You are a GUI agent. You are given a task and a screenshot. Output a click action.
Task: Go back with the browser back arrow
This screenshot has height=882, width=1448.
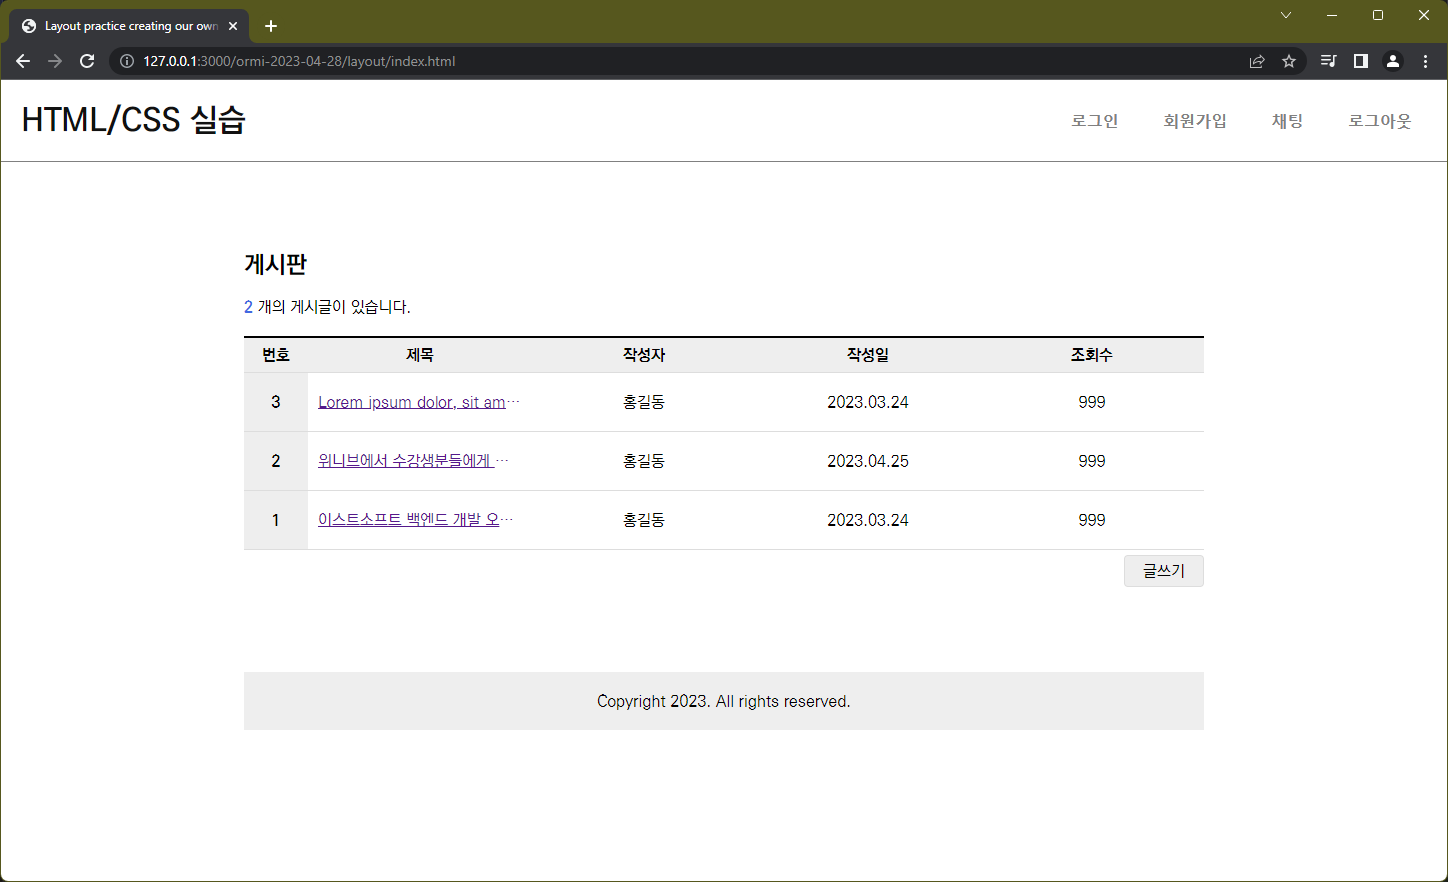tap(23, 61)
